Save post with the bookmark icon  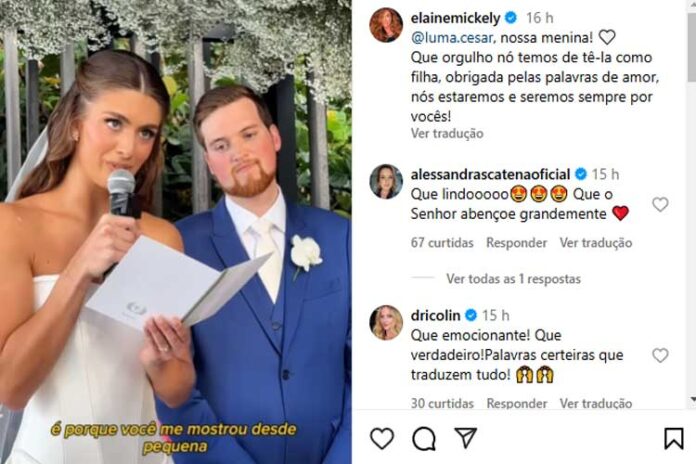coord(673,439)
